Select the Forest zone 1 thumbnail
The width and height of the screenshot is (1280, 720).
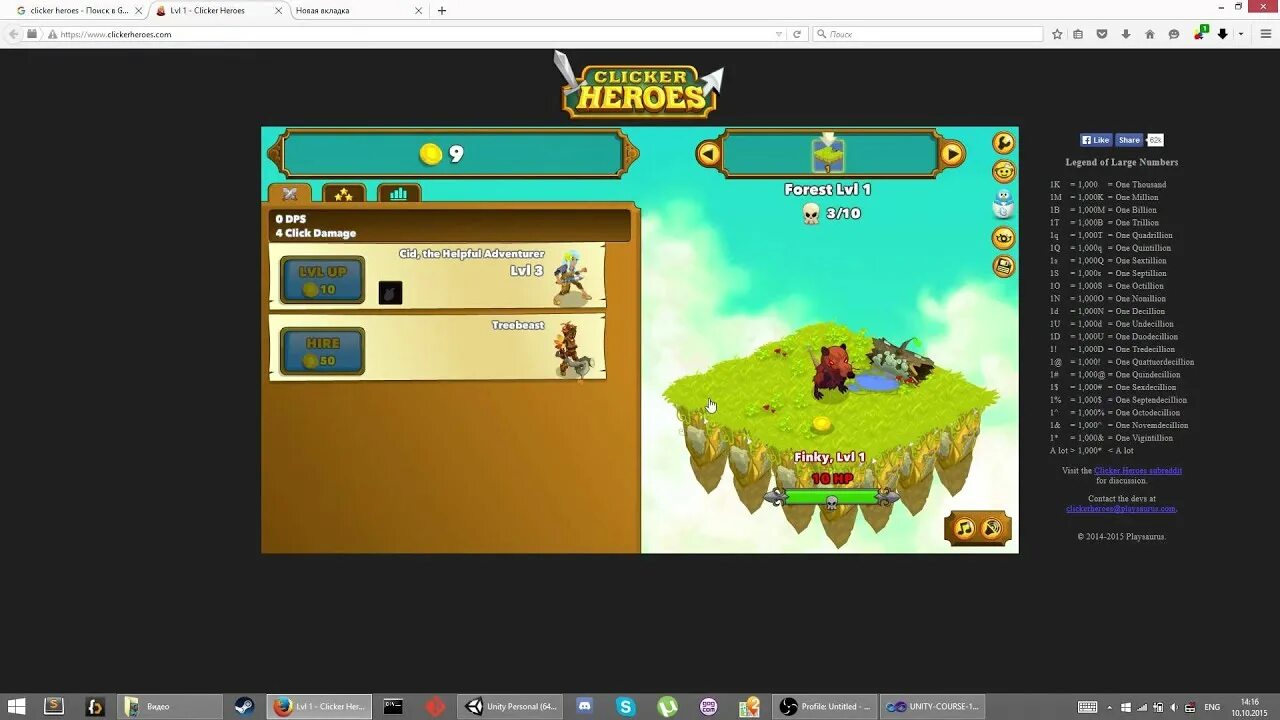(x=828, y=155)
